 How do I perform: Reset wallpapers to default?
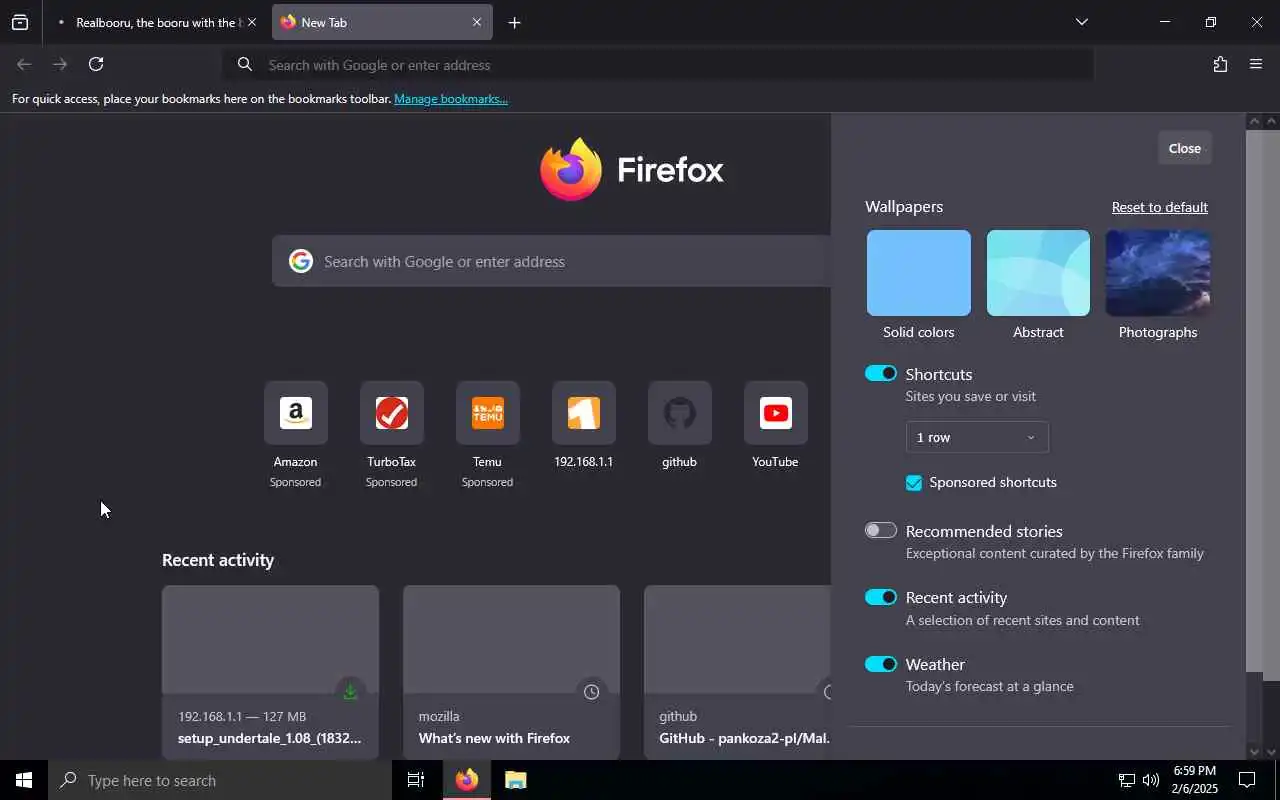point(1159,207)
